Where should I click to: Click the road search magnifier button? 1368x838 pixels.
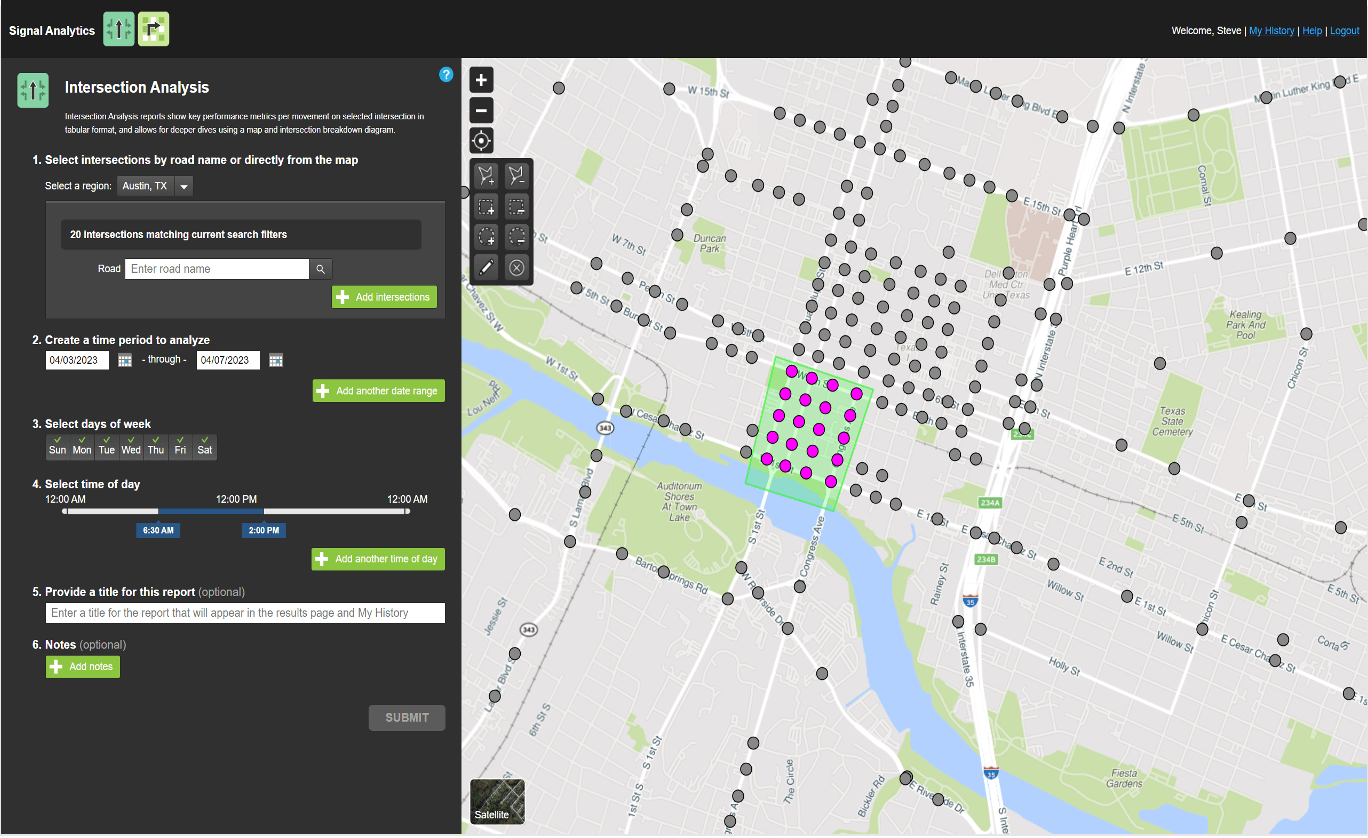click(320, 269)
